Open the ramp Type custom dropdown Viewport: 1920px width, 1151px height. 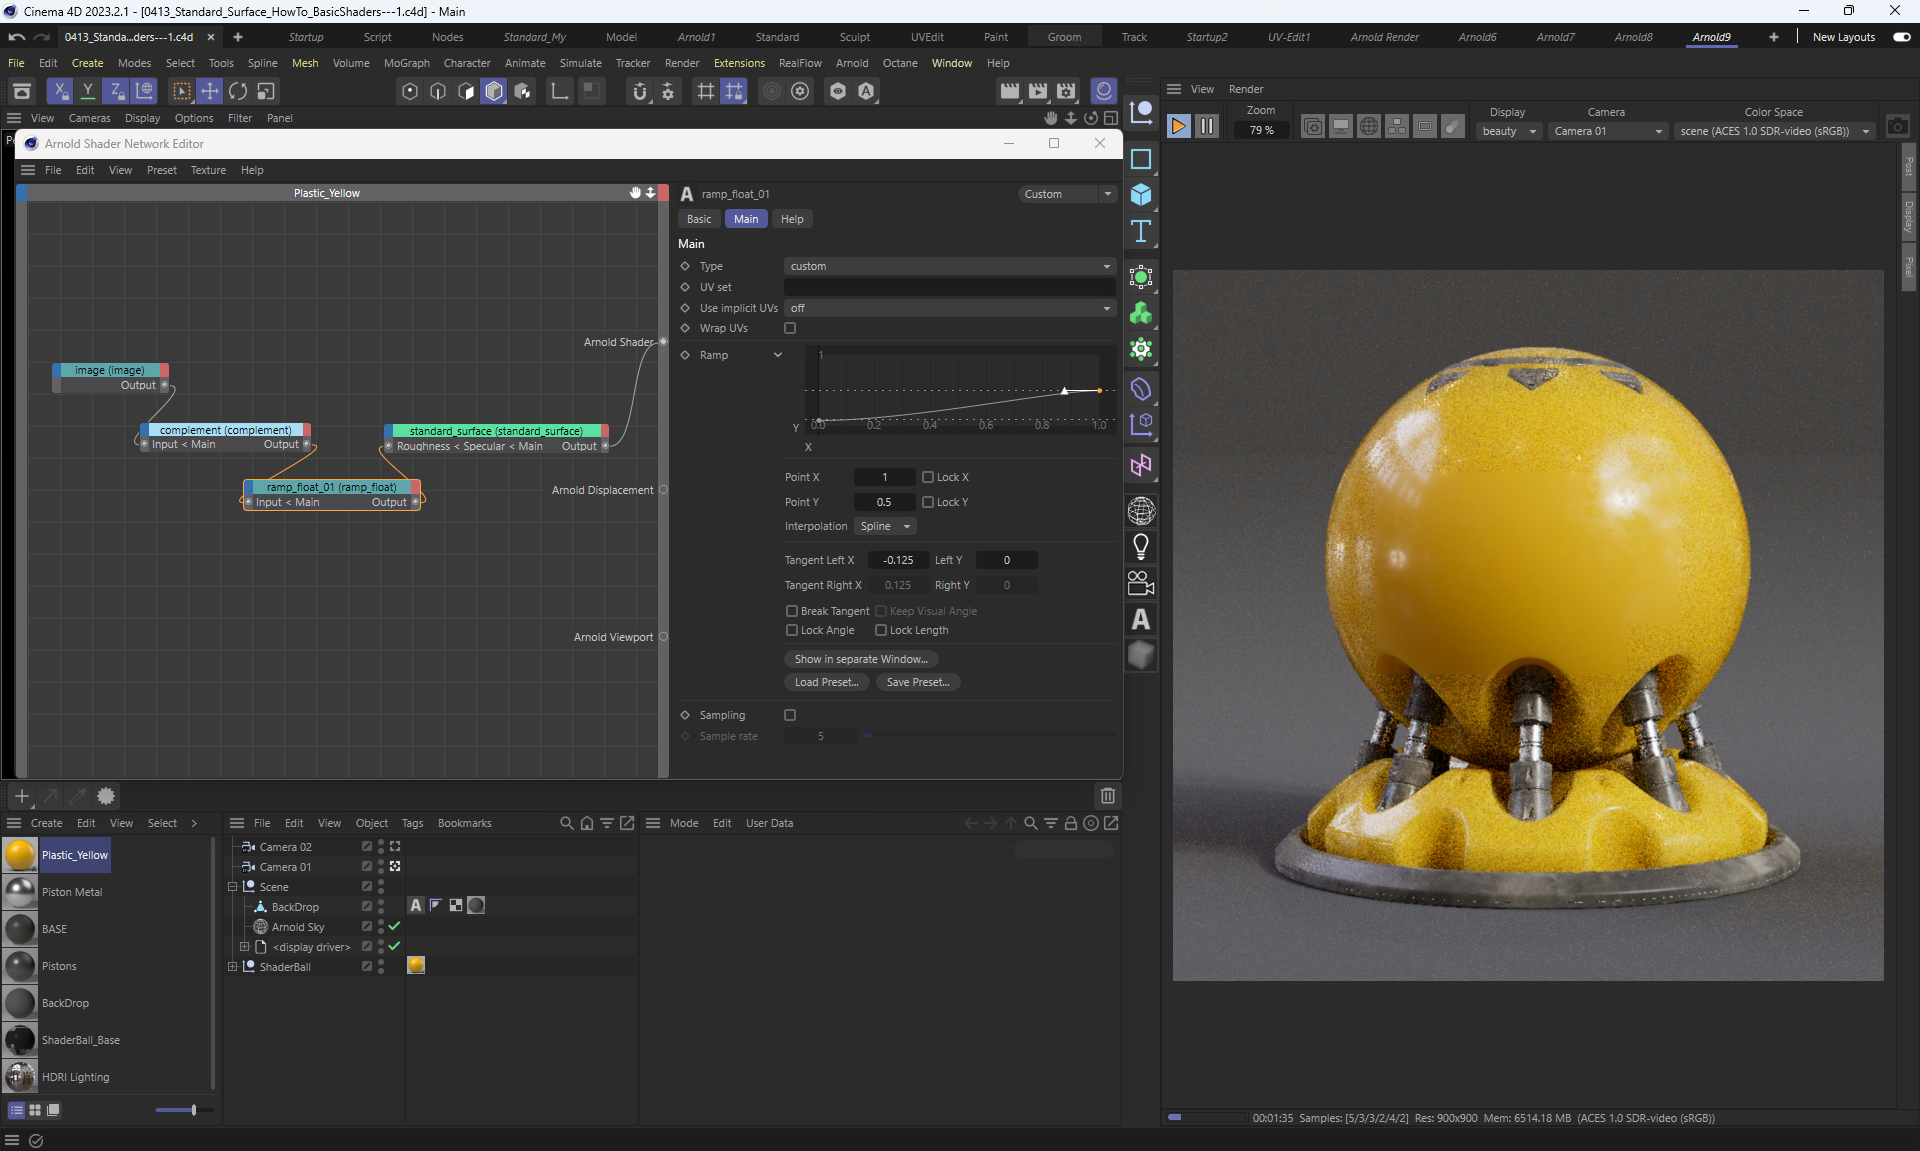point(949,266)
